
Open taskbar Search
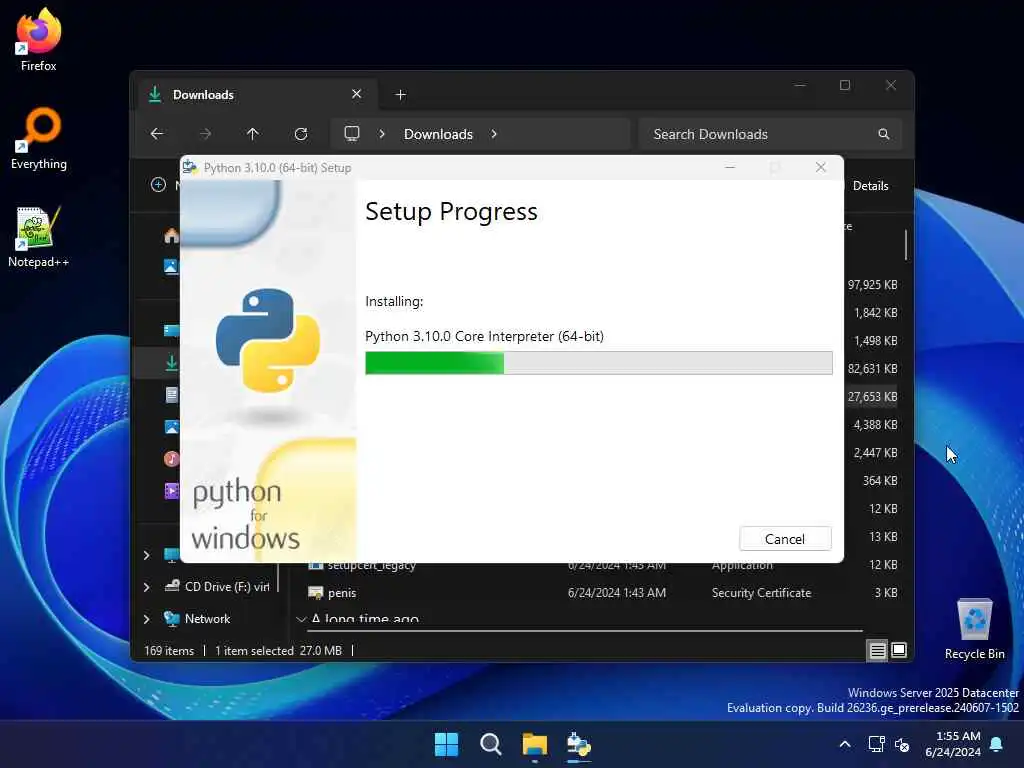point(490,744)
